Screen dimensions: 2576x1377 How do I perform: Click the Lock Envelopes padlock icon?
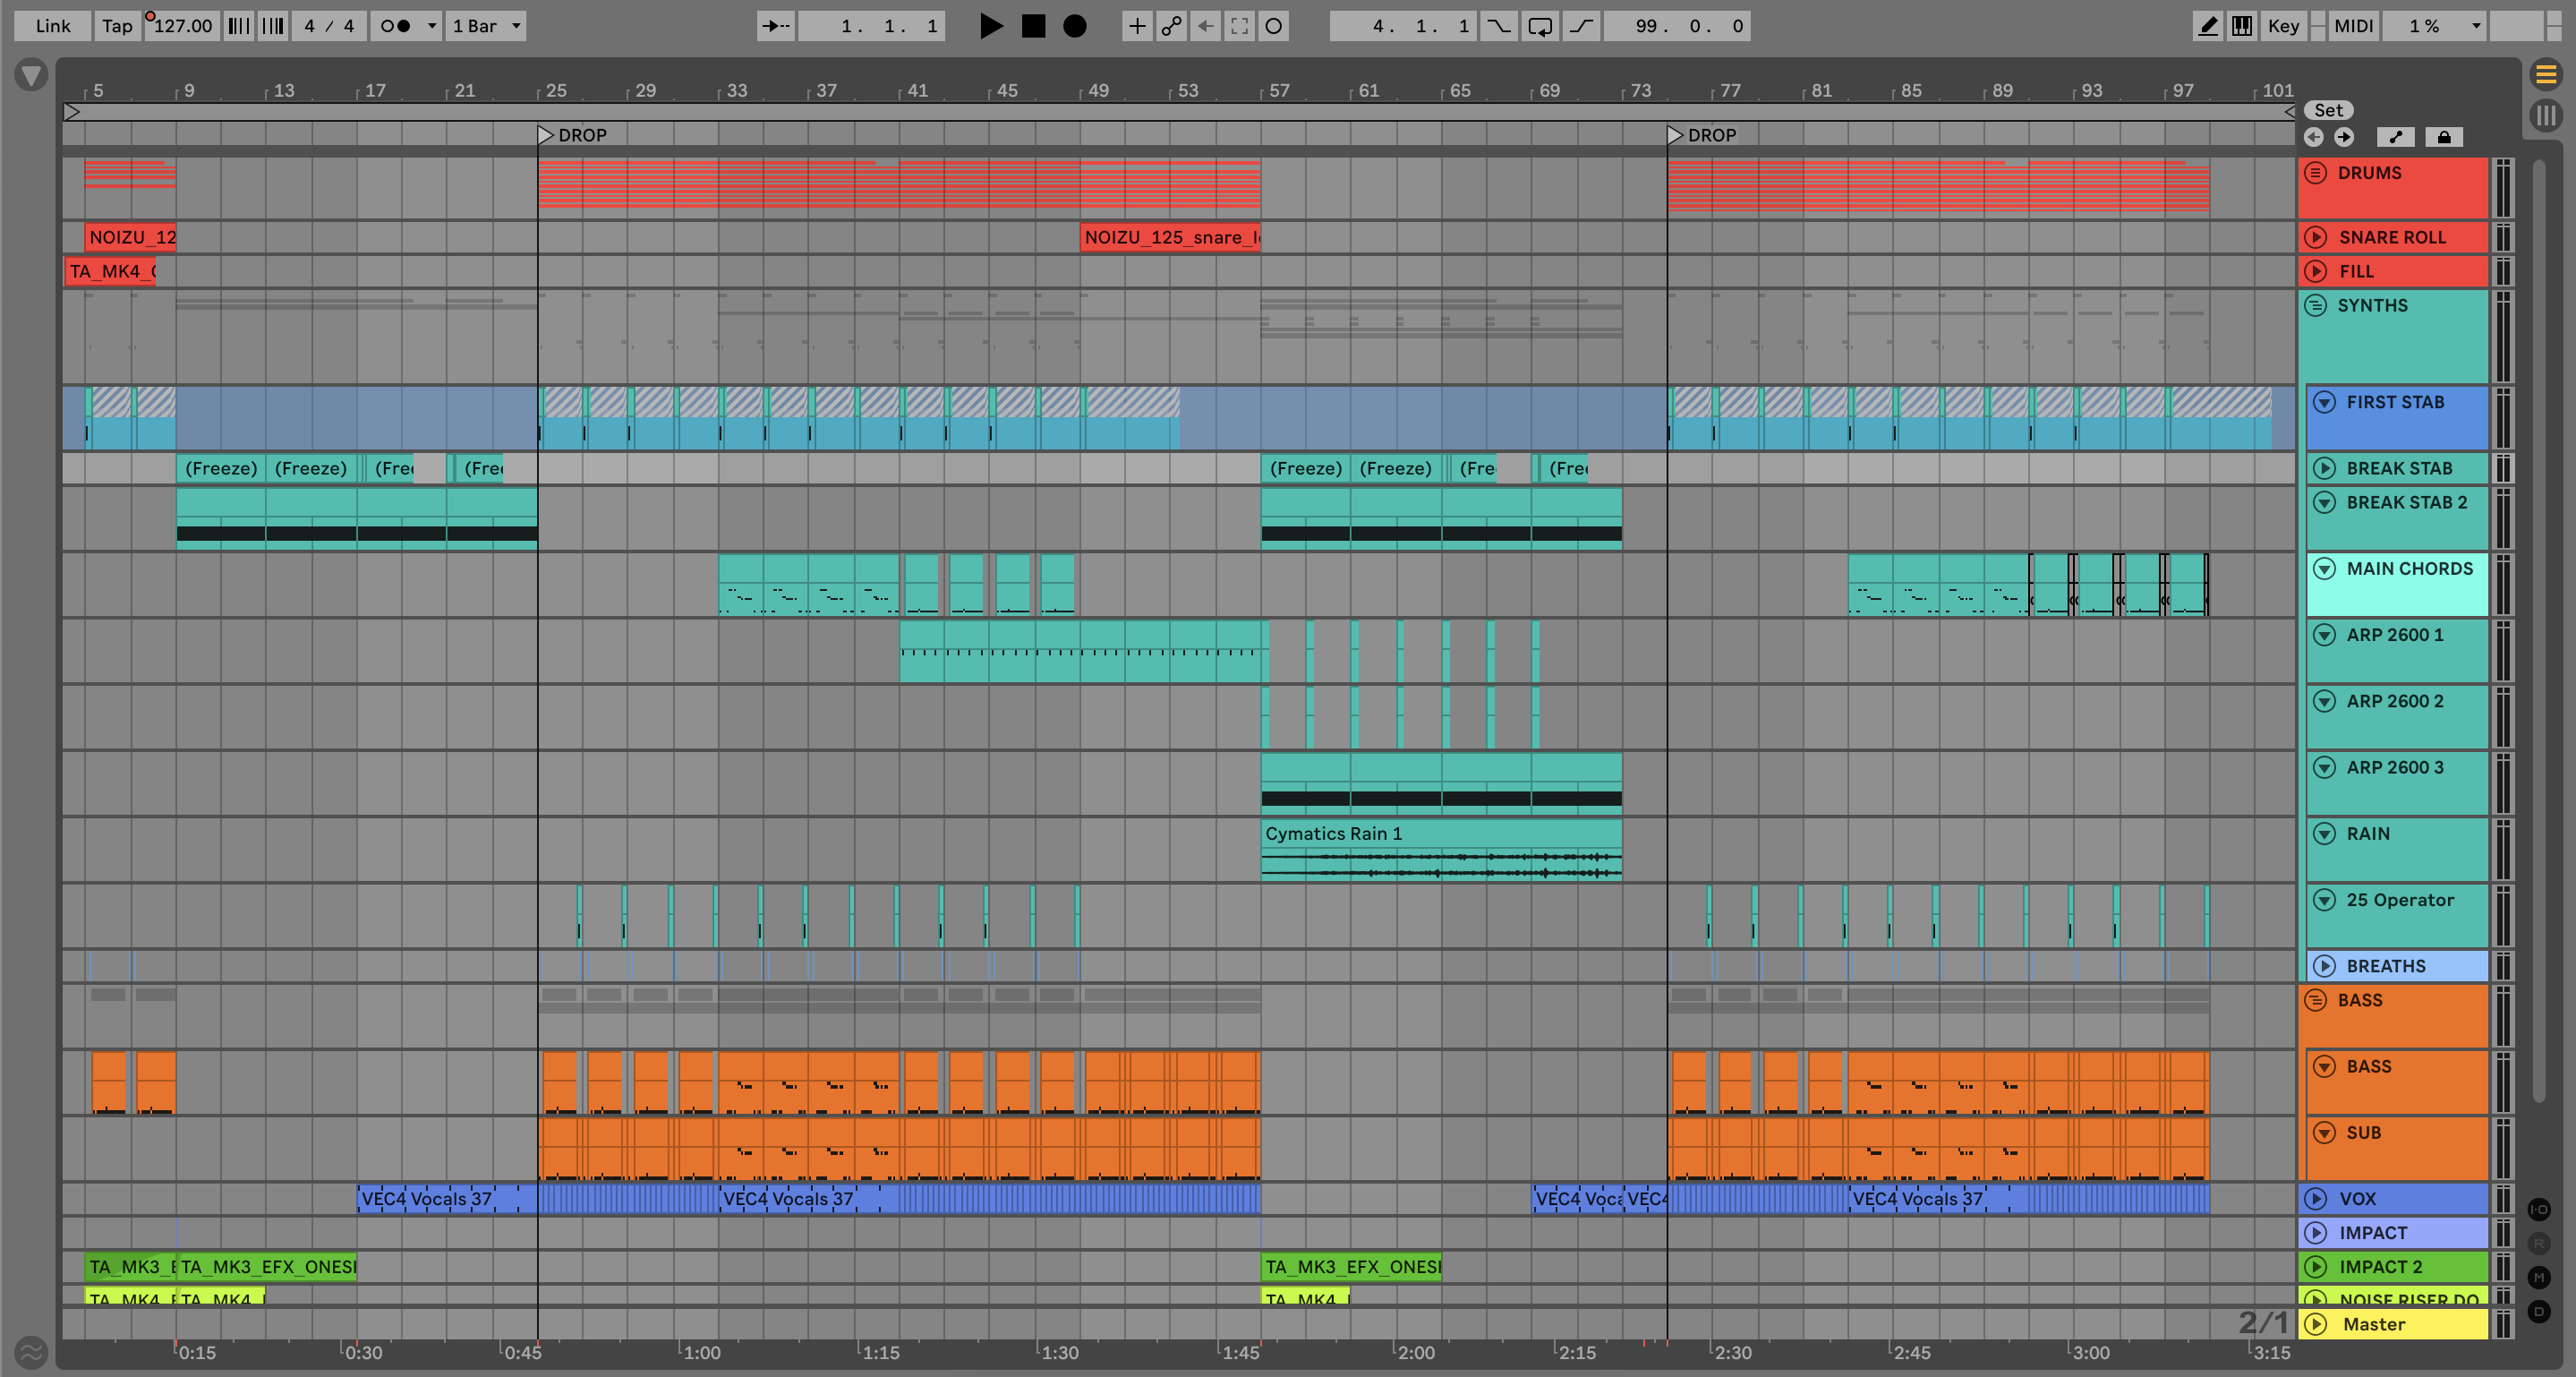tap(2443, 137)
